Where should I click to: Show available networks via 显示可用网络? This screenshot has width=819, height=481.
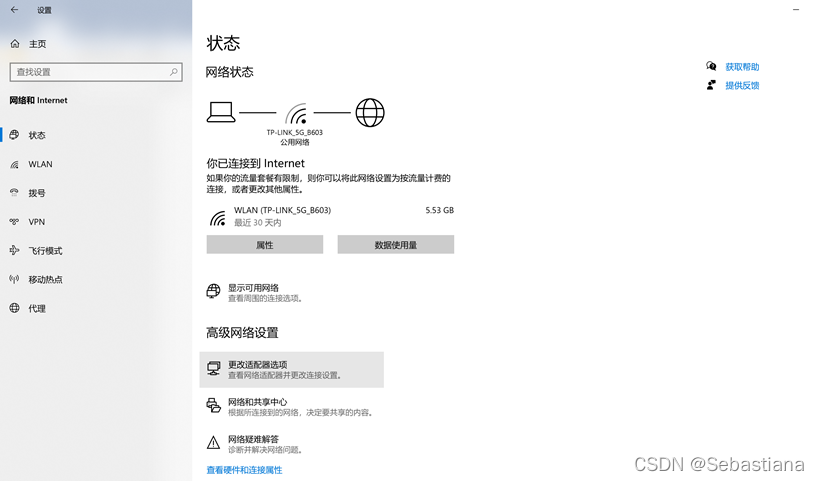[253, 288]
